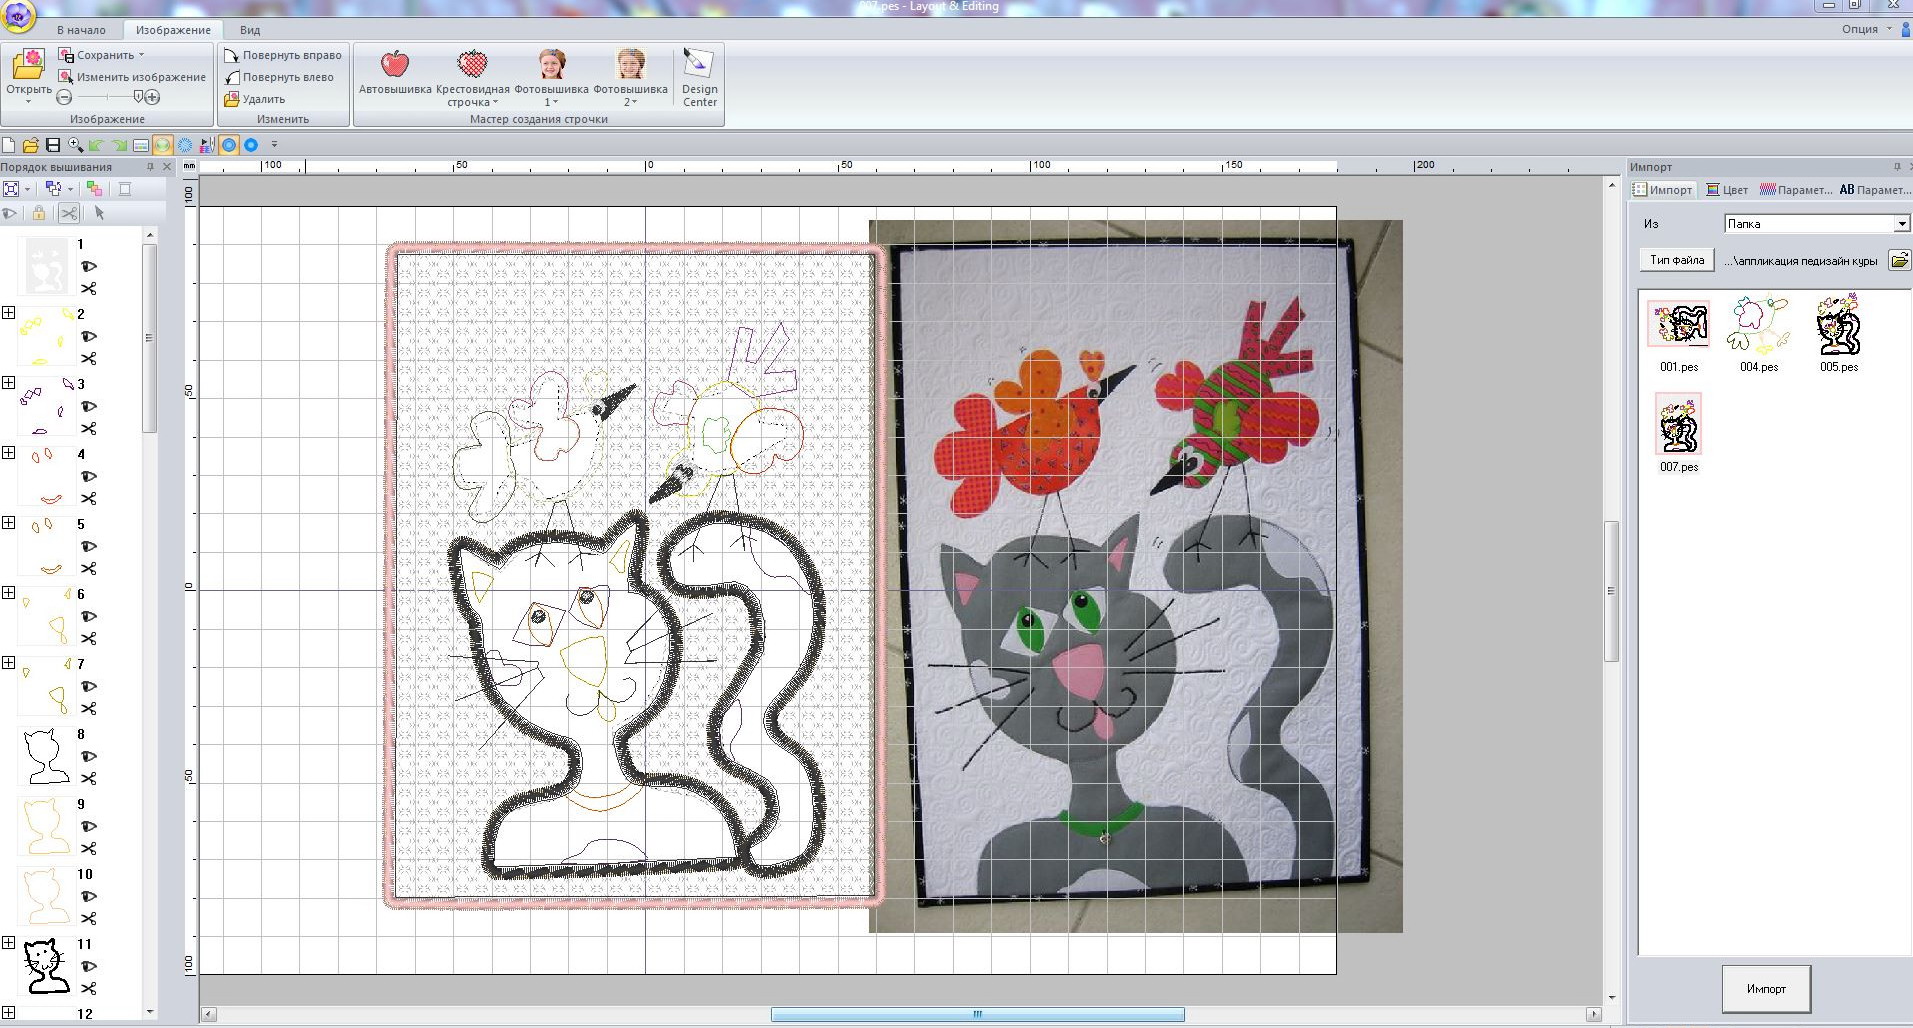Start the Фотовышивка 2 wizard
The image size is (1913, 1028).
click(x=630, y=77)
